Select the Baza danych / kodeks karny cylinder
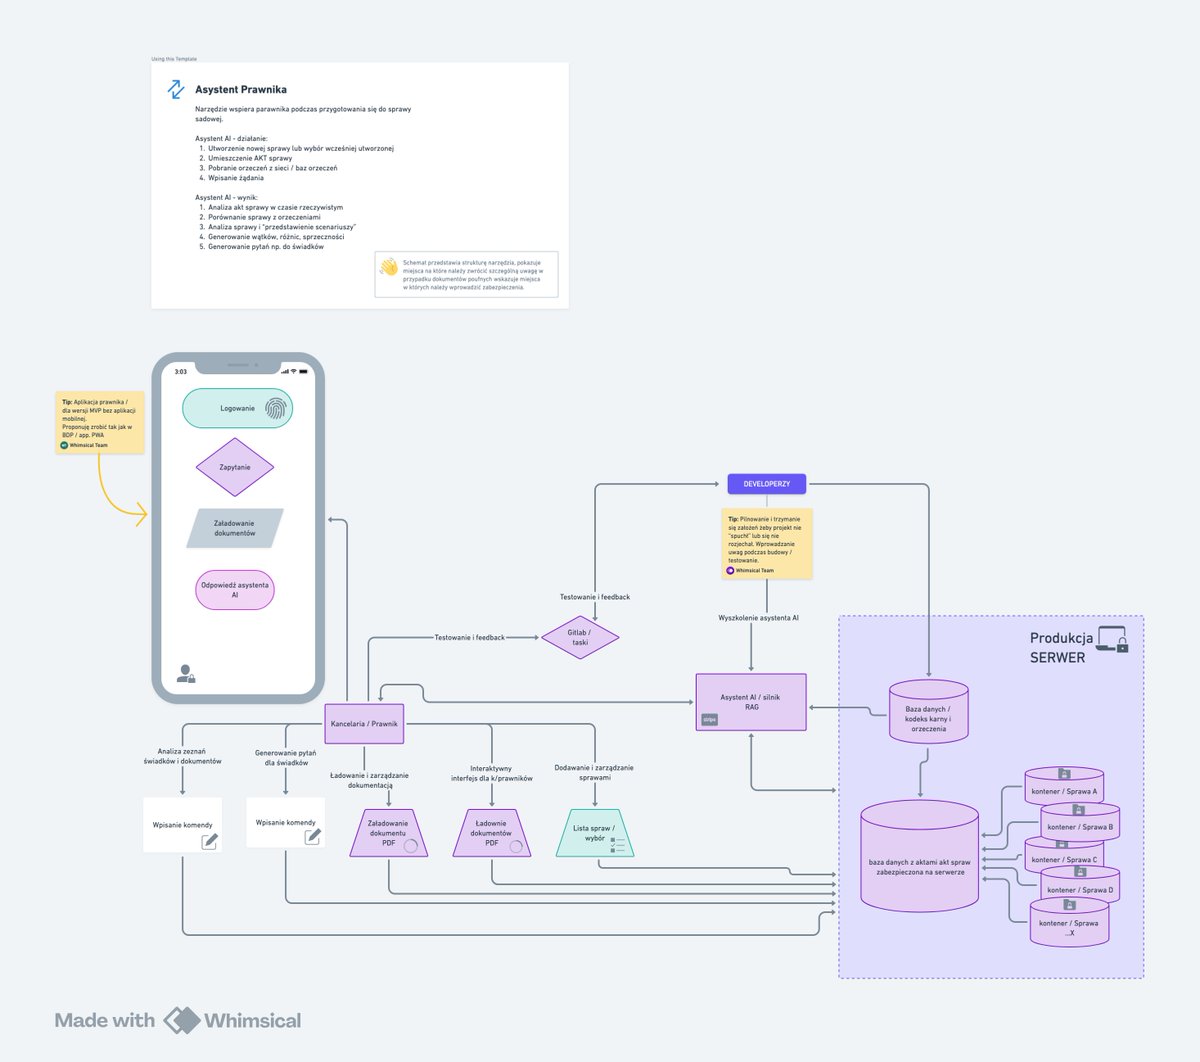Viewport: 1200px width, 1062px height. coord(929,712)
